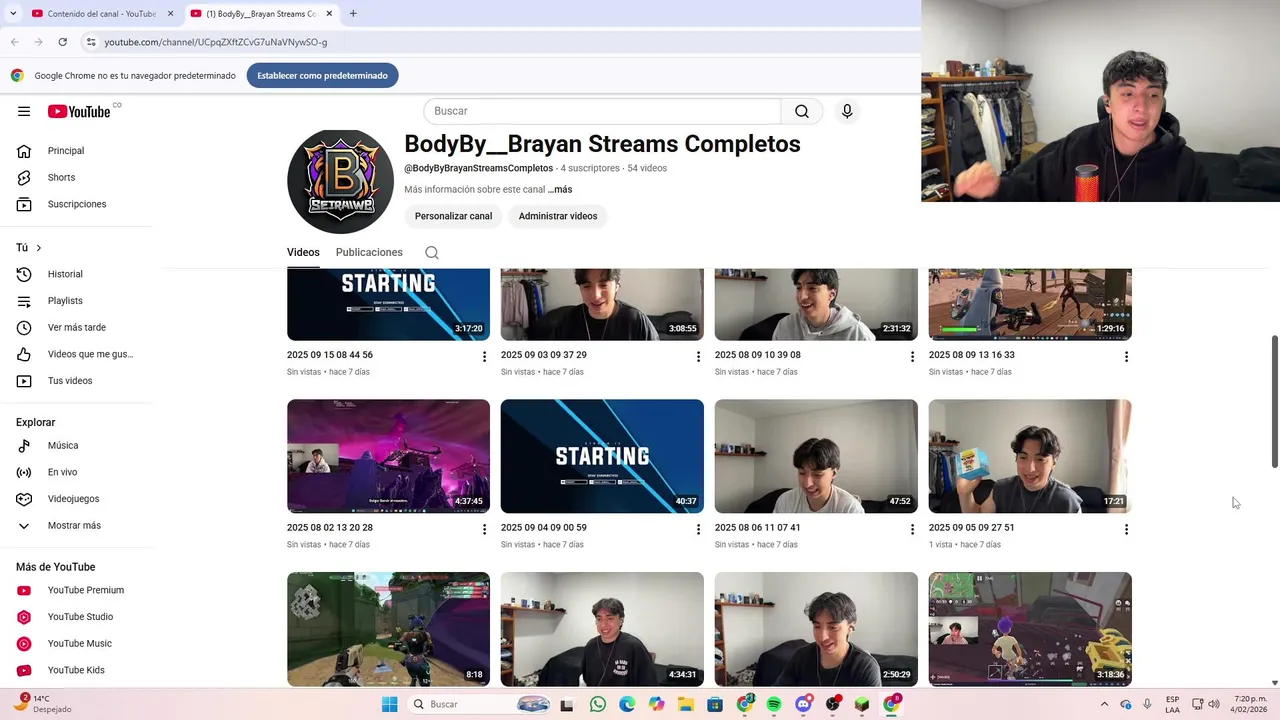This screenshot has height=720, width=1280.
Task: Open the 17:21 video thumbnail
Action: coord(1030,456)
